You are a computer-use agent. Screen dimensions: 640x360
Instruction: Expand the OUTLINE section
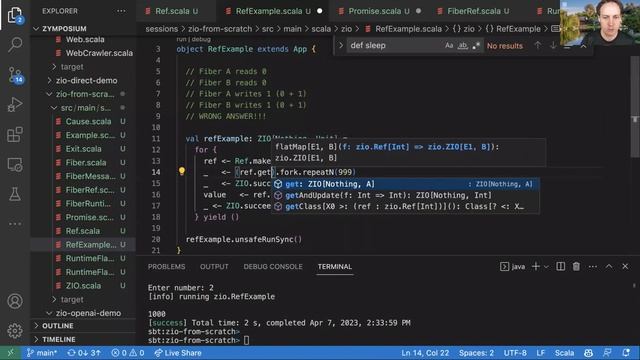(x=84, y=326)
